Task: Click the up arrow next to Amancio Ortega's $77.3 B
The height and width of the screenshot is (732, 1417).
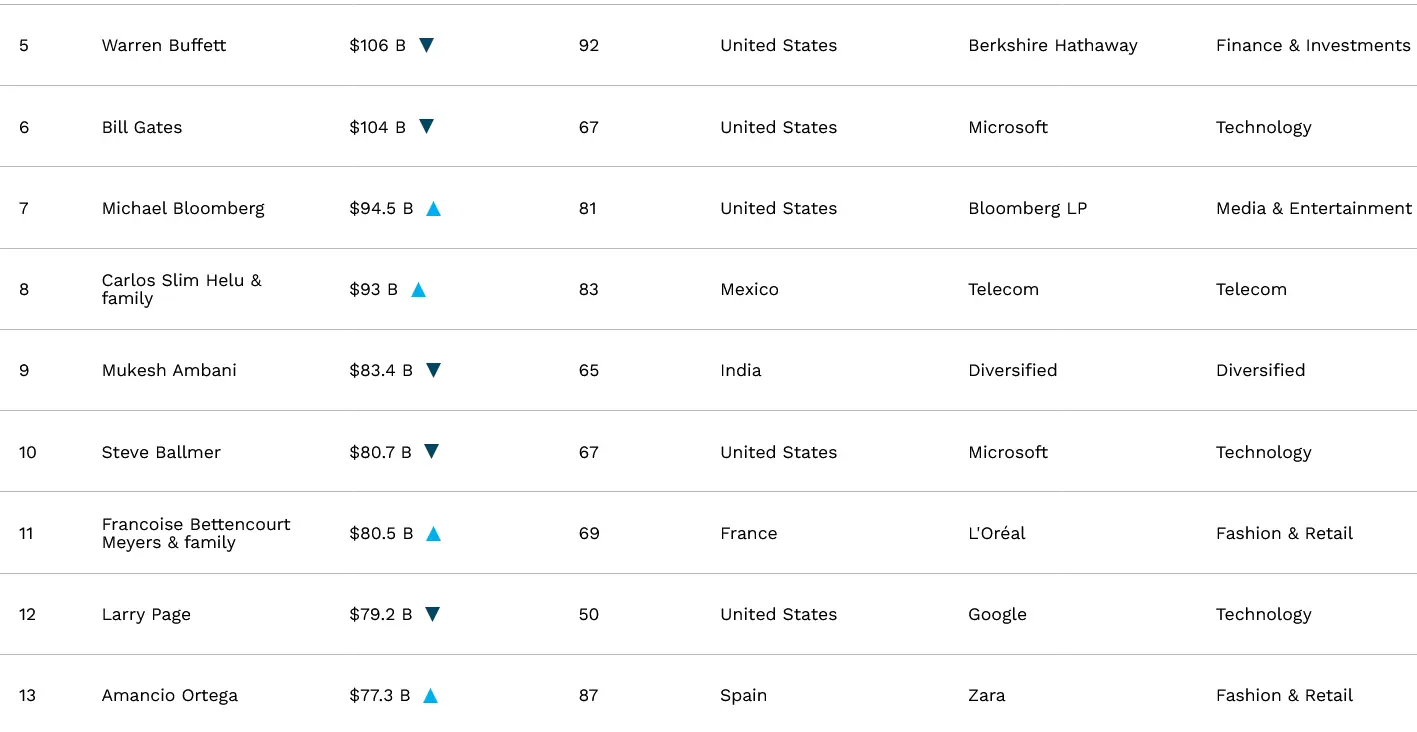Action: pos(430,695)
